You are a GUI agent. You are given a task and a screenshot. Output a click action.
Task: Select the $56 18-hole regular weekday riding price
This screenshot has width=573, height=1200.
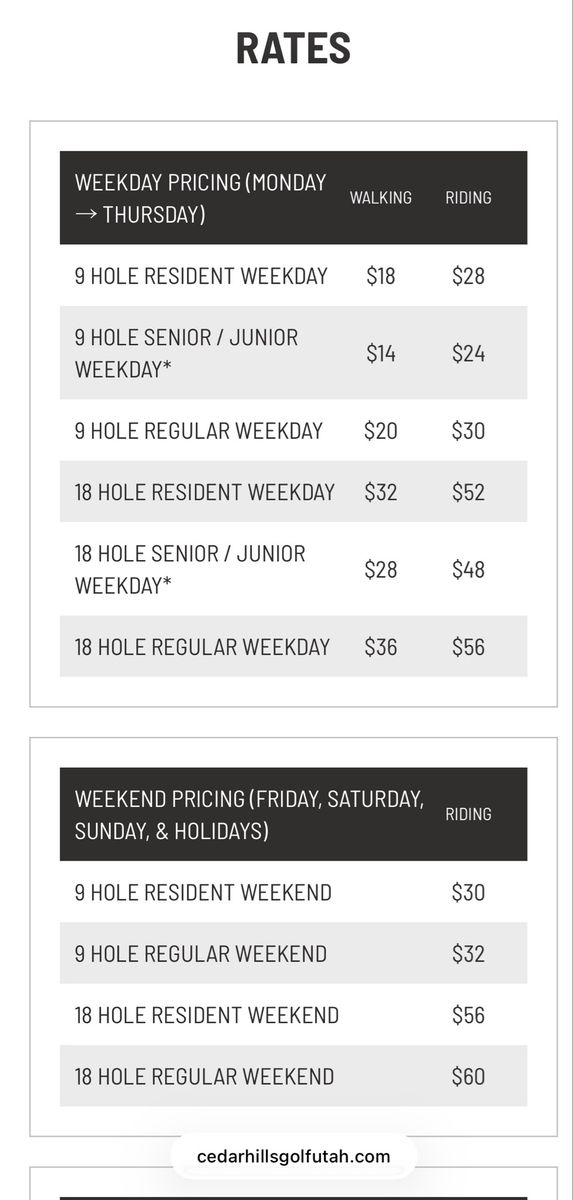pyautogui.click(x=468, y=647)
